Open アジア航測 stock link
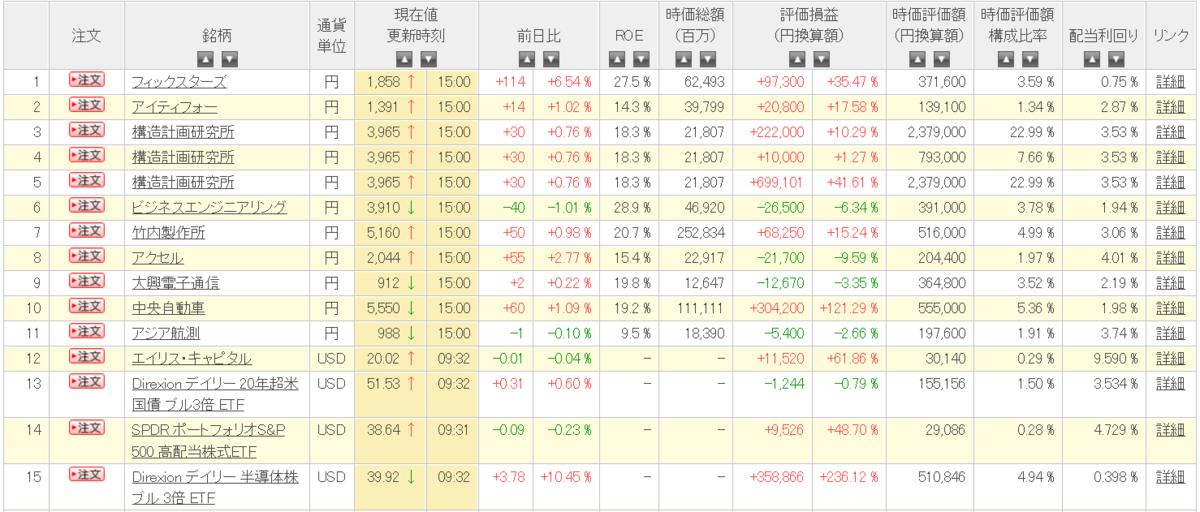This screenshot has height=512, width=1200. [x=166, y=332]
